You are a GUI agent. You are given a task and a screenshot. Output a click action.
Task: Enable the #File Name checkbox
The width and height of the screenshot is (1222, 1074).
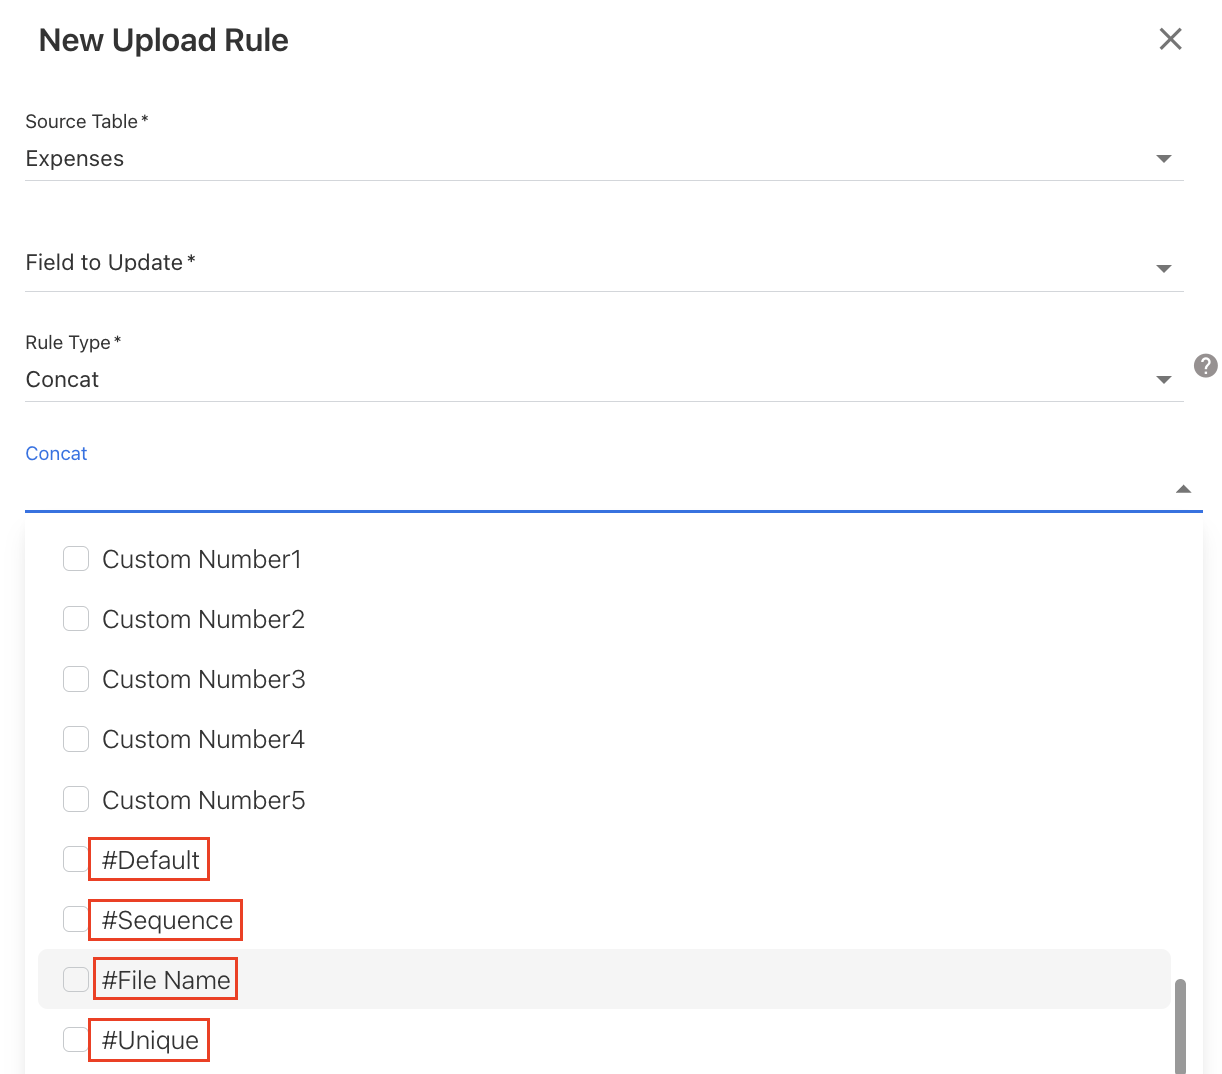pyautogui.click(x=76, y=980)
